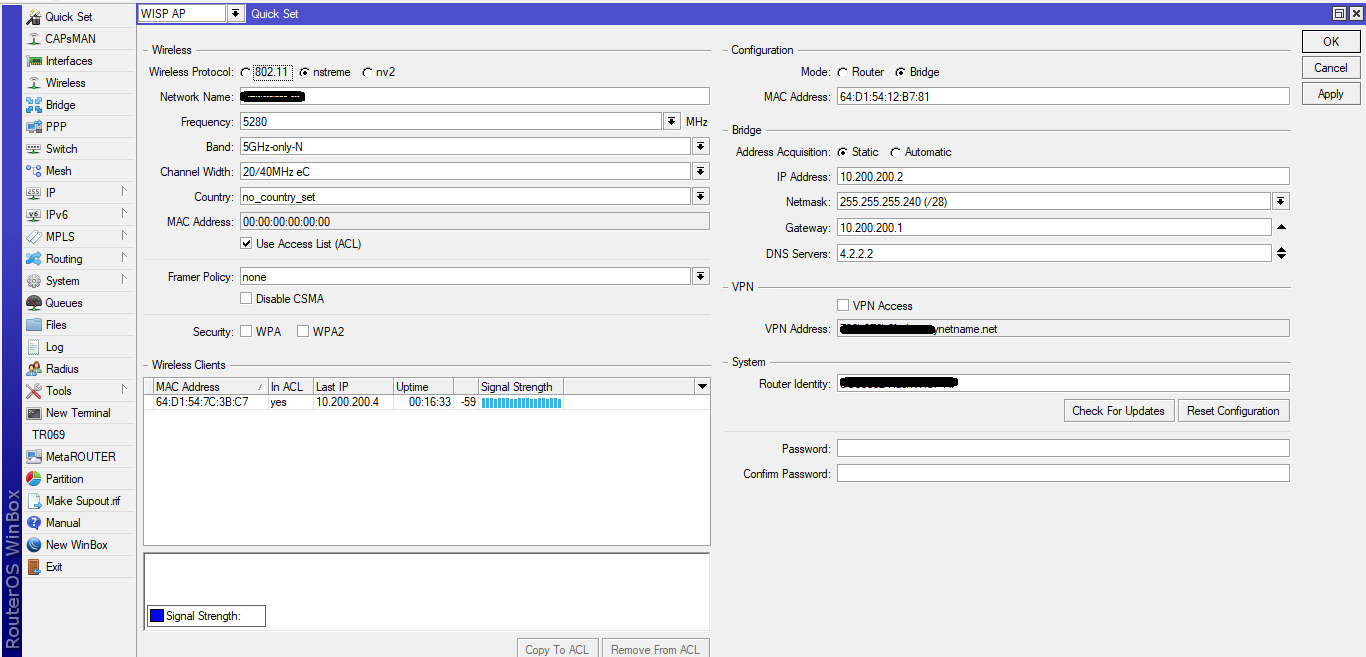
Task: Select TR069 in the sidebar menu
Action: (x=47, y=434)
